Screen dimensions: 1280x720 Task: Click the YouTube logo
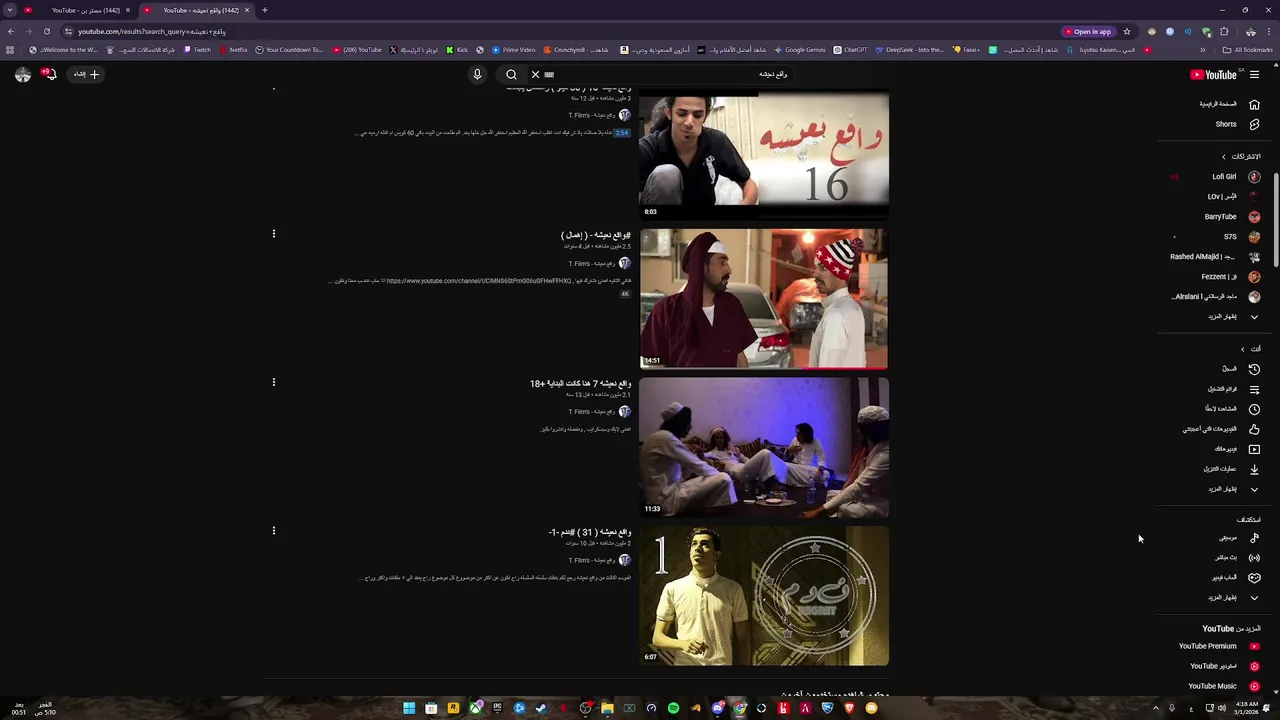pyautogui.click(x=1214, y=74)
